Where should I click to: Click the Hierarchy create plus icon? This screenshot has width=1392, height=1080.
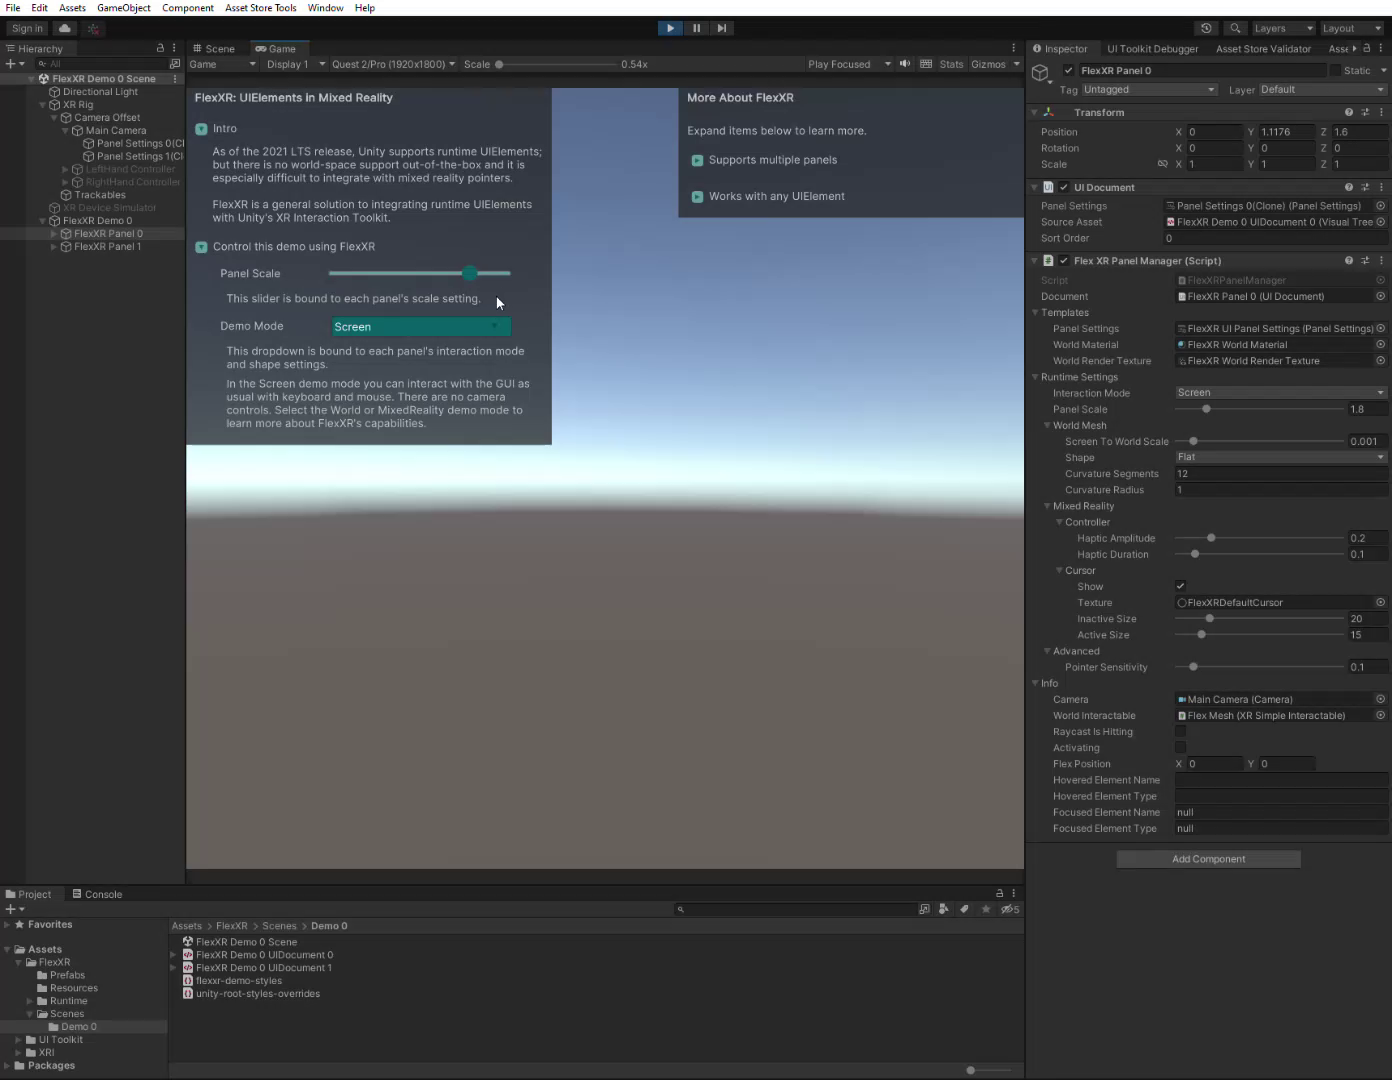coord(10,63)
